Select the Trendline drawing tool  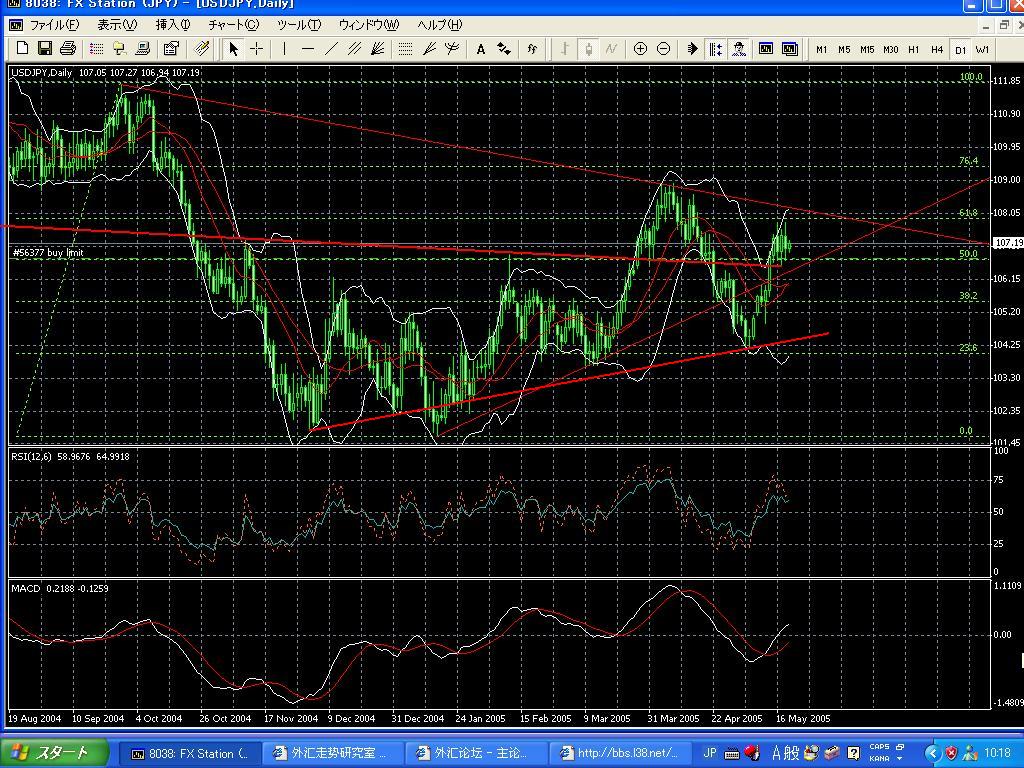click(x=331, y=48)
